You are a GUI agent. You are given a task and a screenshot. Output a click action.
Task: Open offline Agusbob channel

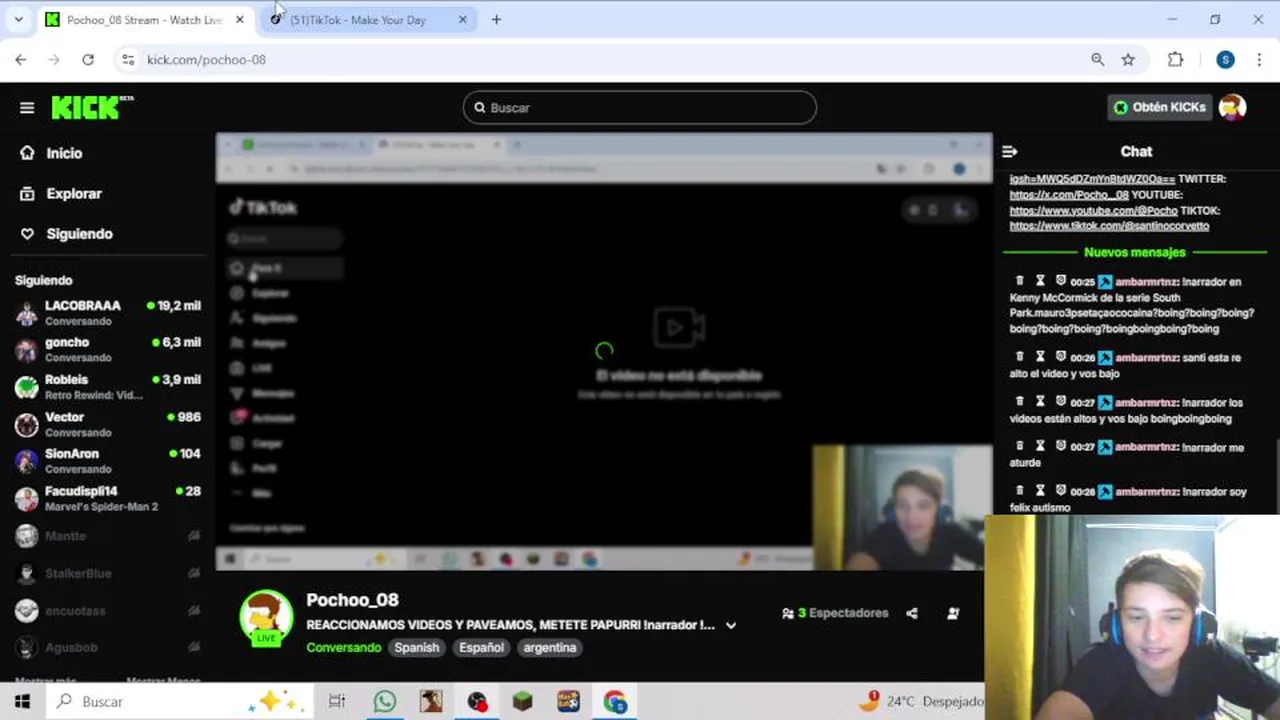[108, 647]
